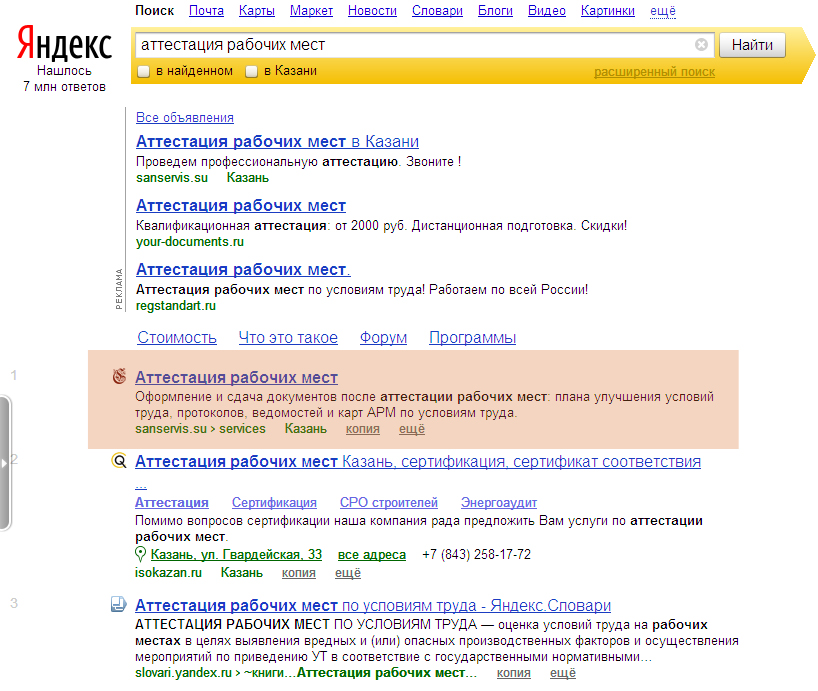The width and height of the screenshot is (818, 691).
Task: Open the Карты tab in the top navigation
Action: click(257, 11)
